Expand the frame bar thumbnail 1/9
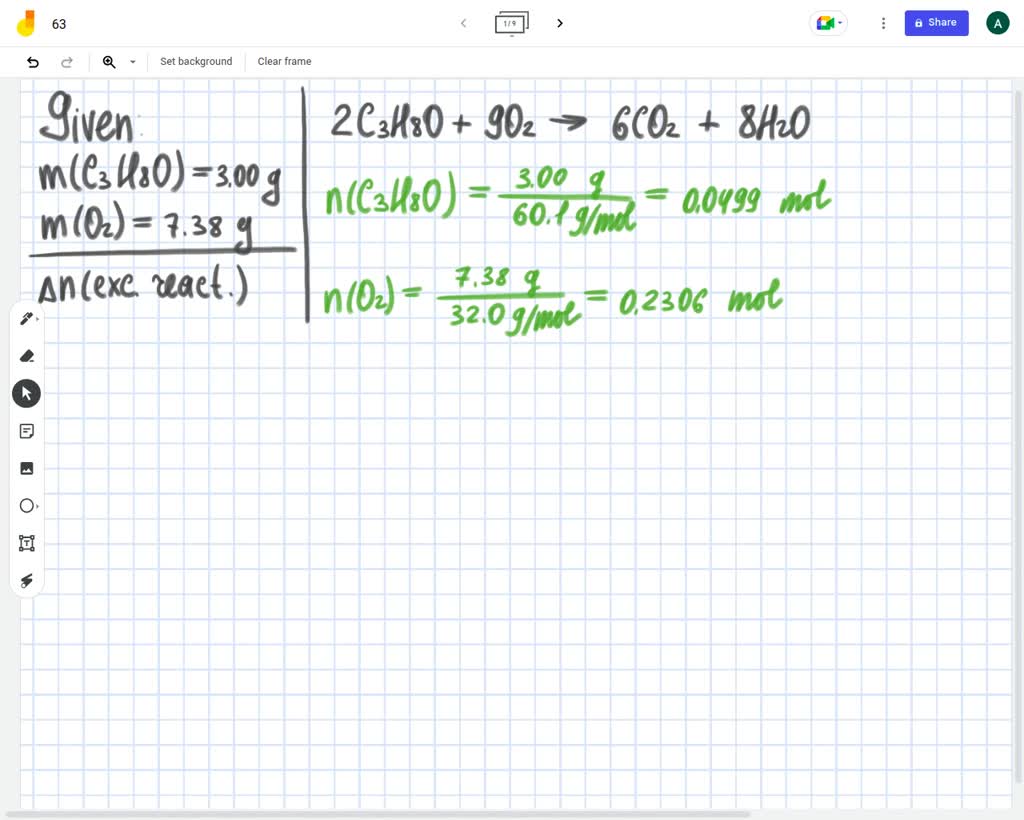 pos(511,24)
